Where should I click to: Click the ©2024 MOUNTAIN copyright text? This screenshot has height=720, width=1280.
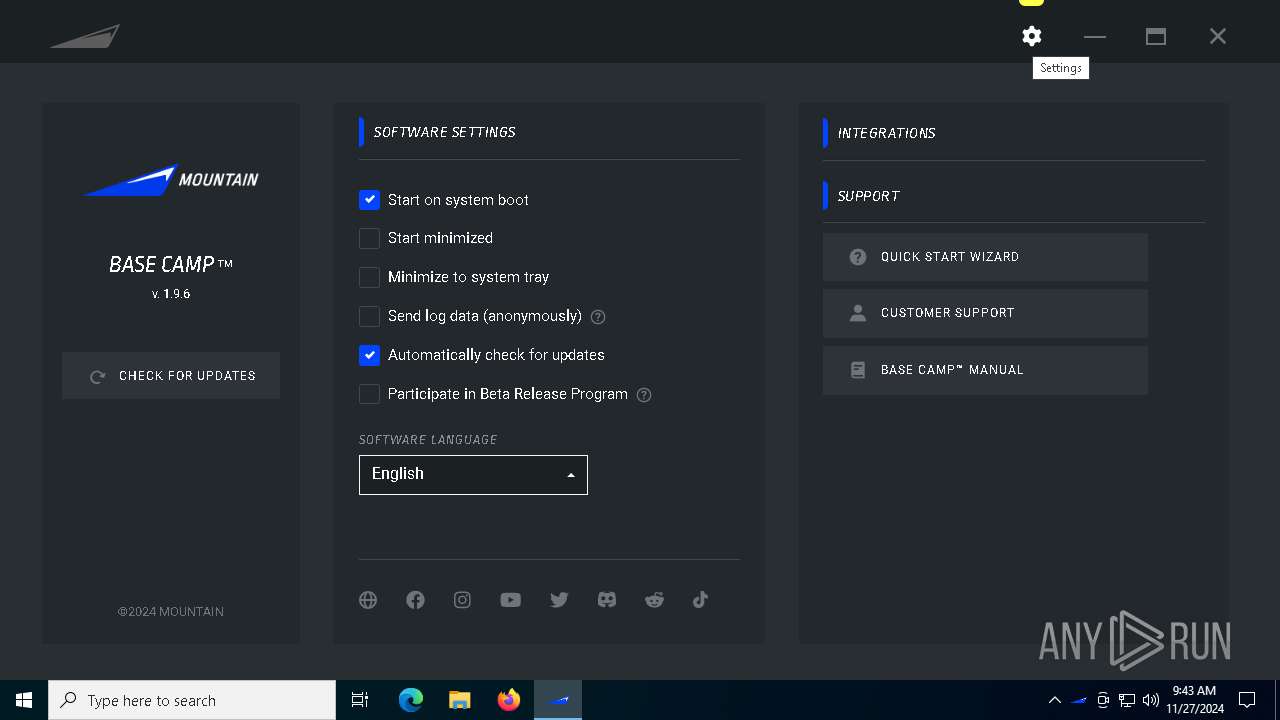pyautogui.click(x=170, y=611)
